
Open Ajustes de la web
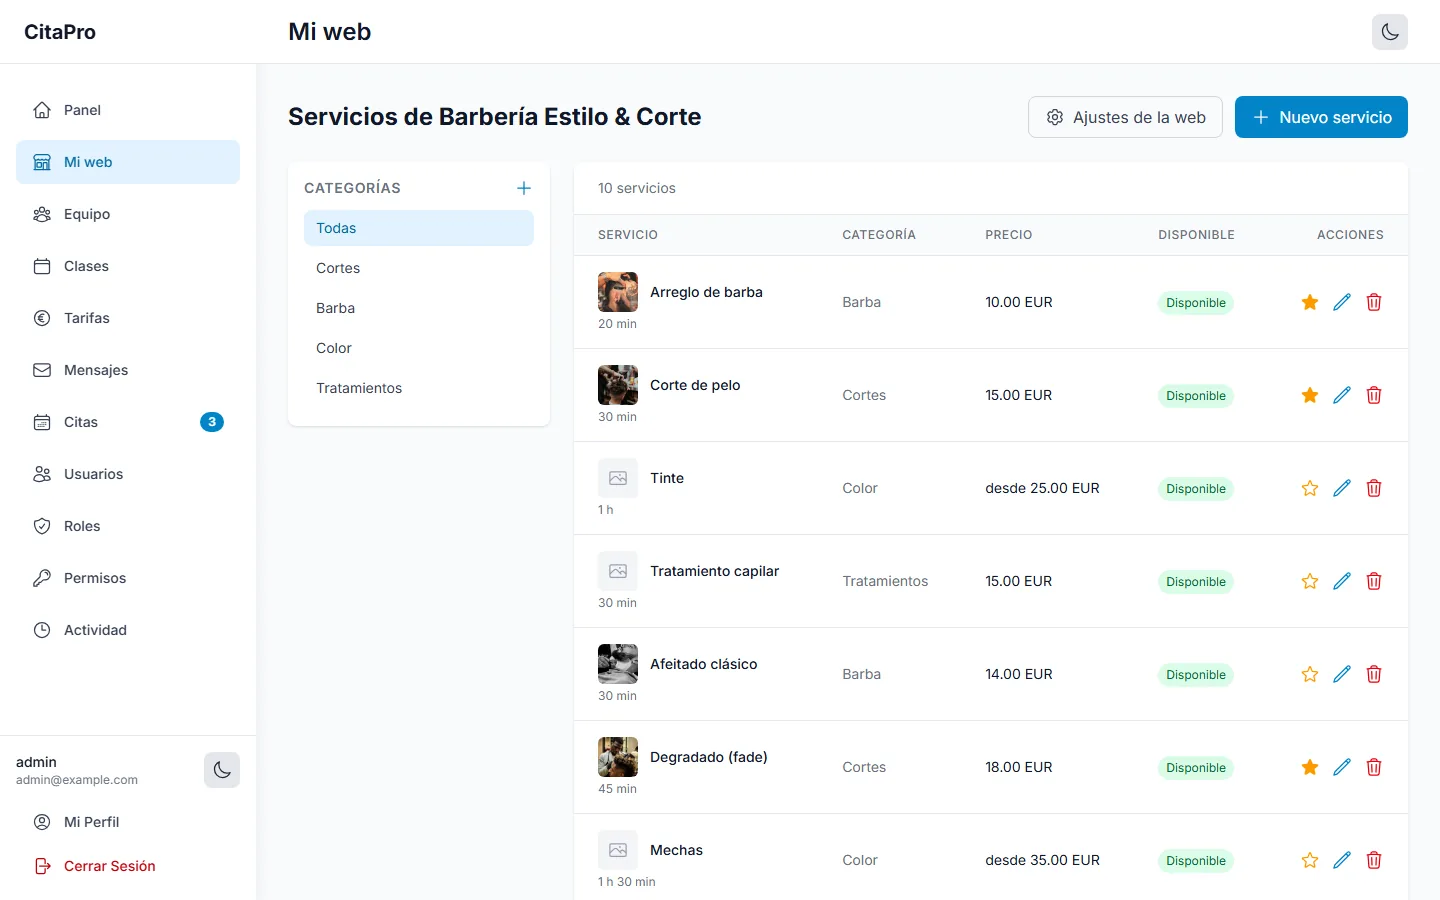1125,117
